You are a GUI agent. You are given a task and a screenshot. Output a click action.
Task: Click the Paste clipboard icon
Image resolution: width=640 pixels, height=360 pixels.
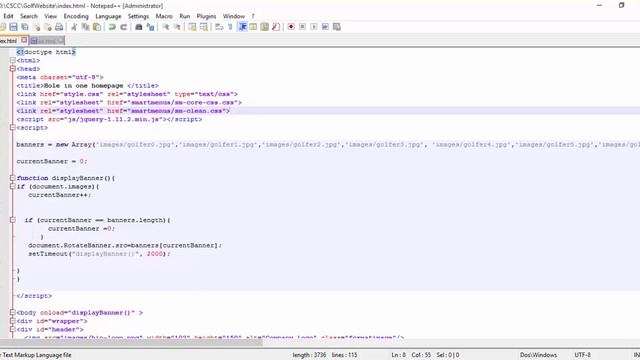[97, 27]
